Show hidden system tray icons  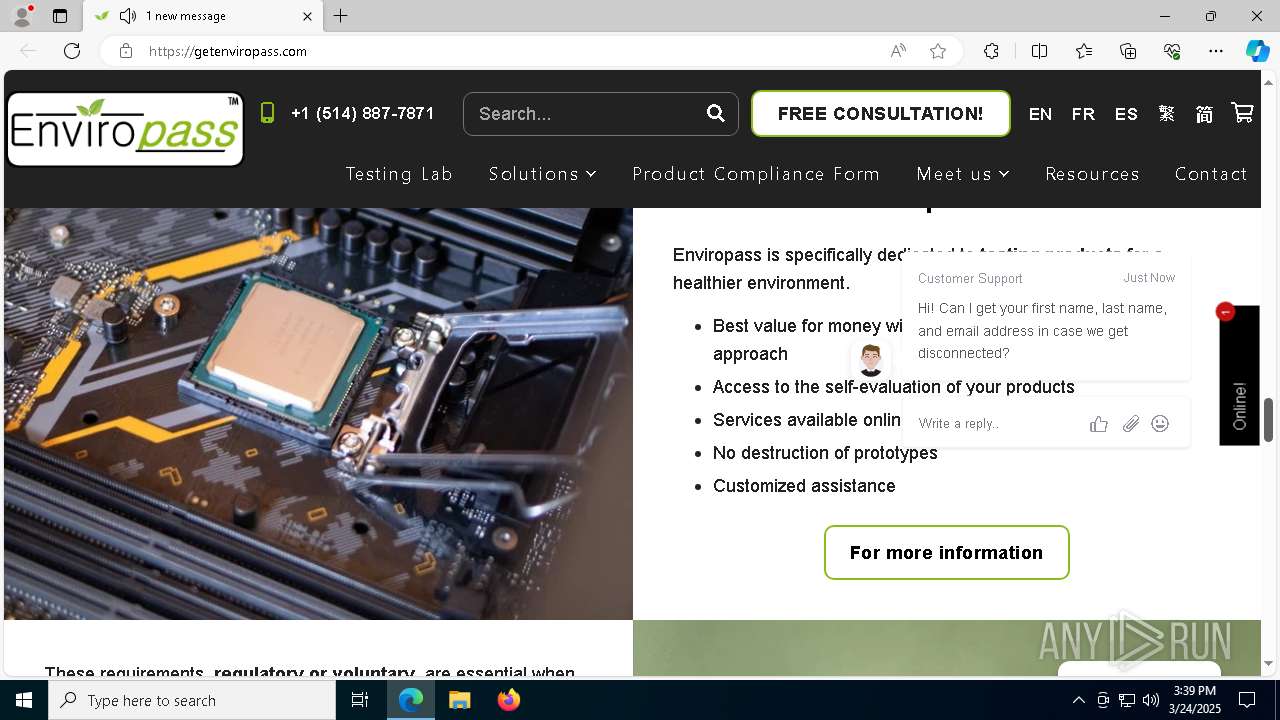coord(1078,700)
